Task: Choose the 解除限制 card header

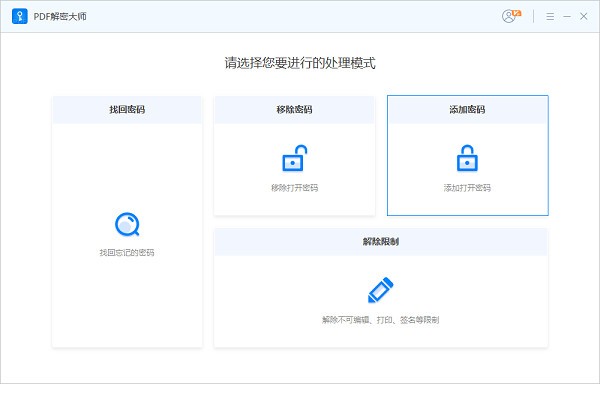Action: [x=380, y=241]
